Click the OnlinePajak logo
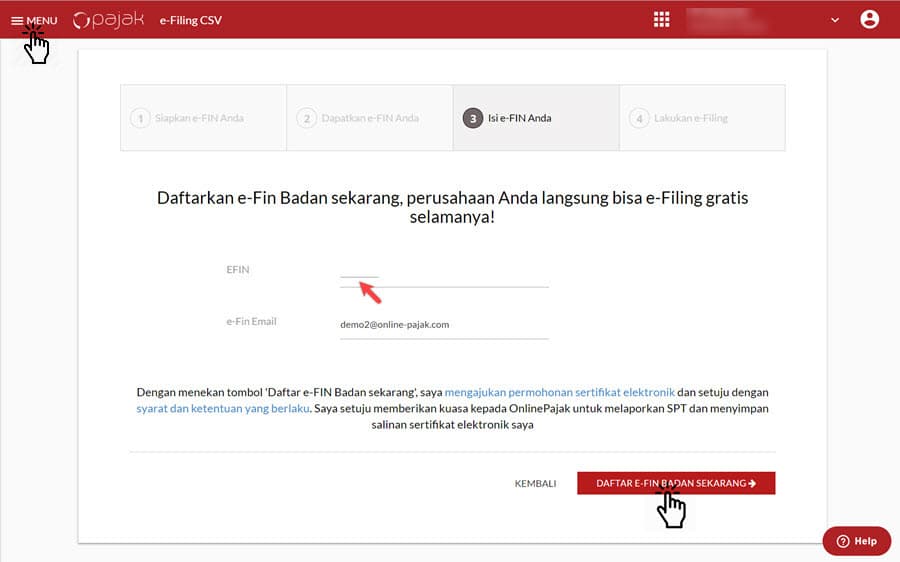The height and width of the screenshot is (562, 900). coord(111,20)
